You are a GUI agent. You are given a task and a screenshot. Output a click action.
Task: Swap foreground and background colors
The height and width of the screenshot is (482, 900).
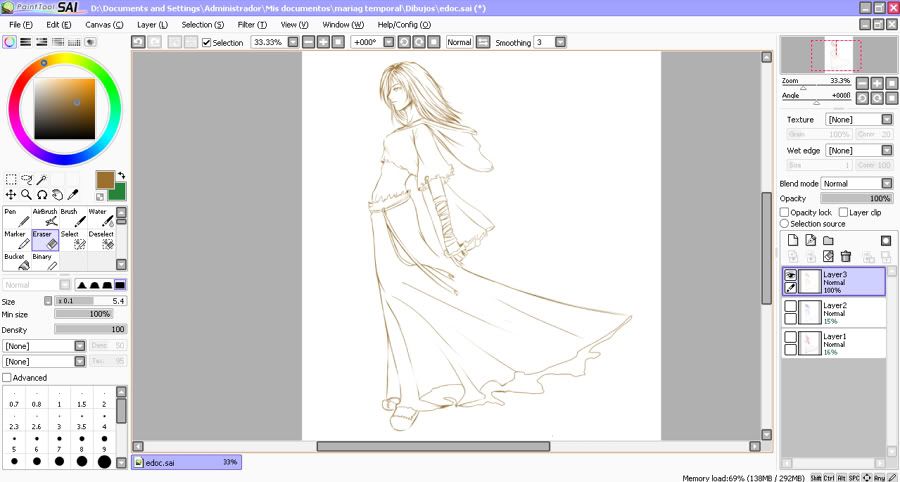click(121, 176)
